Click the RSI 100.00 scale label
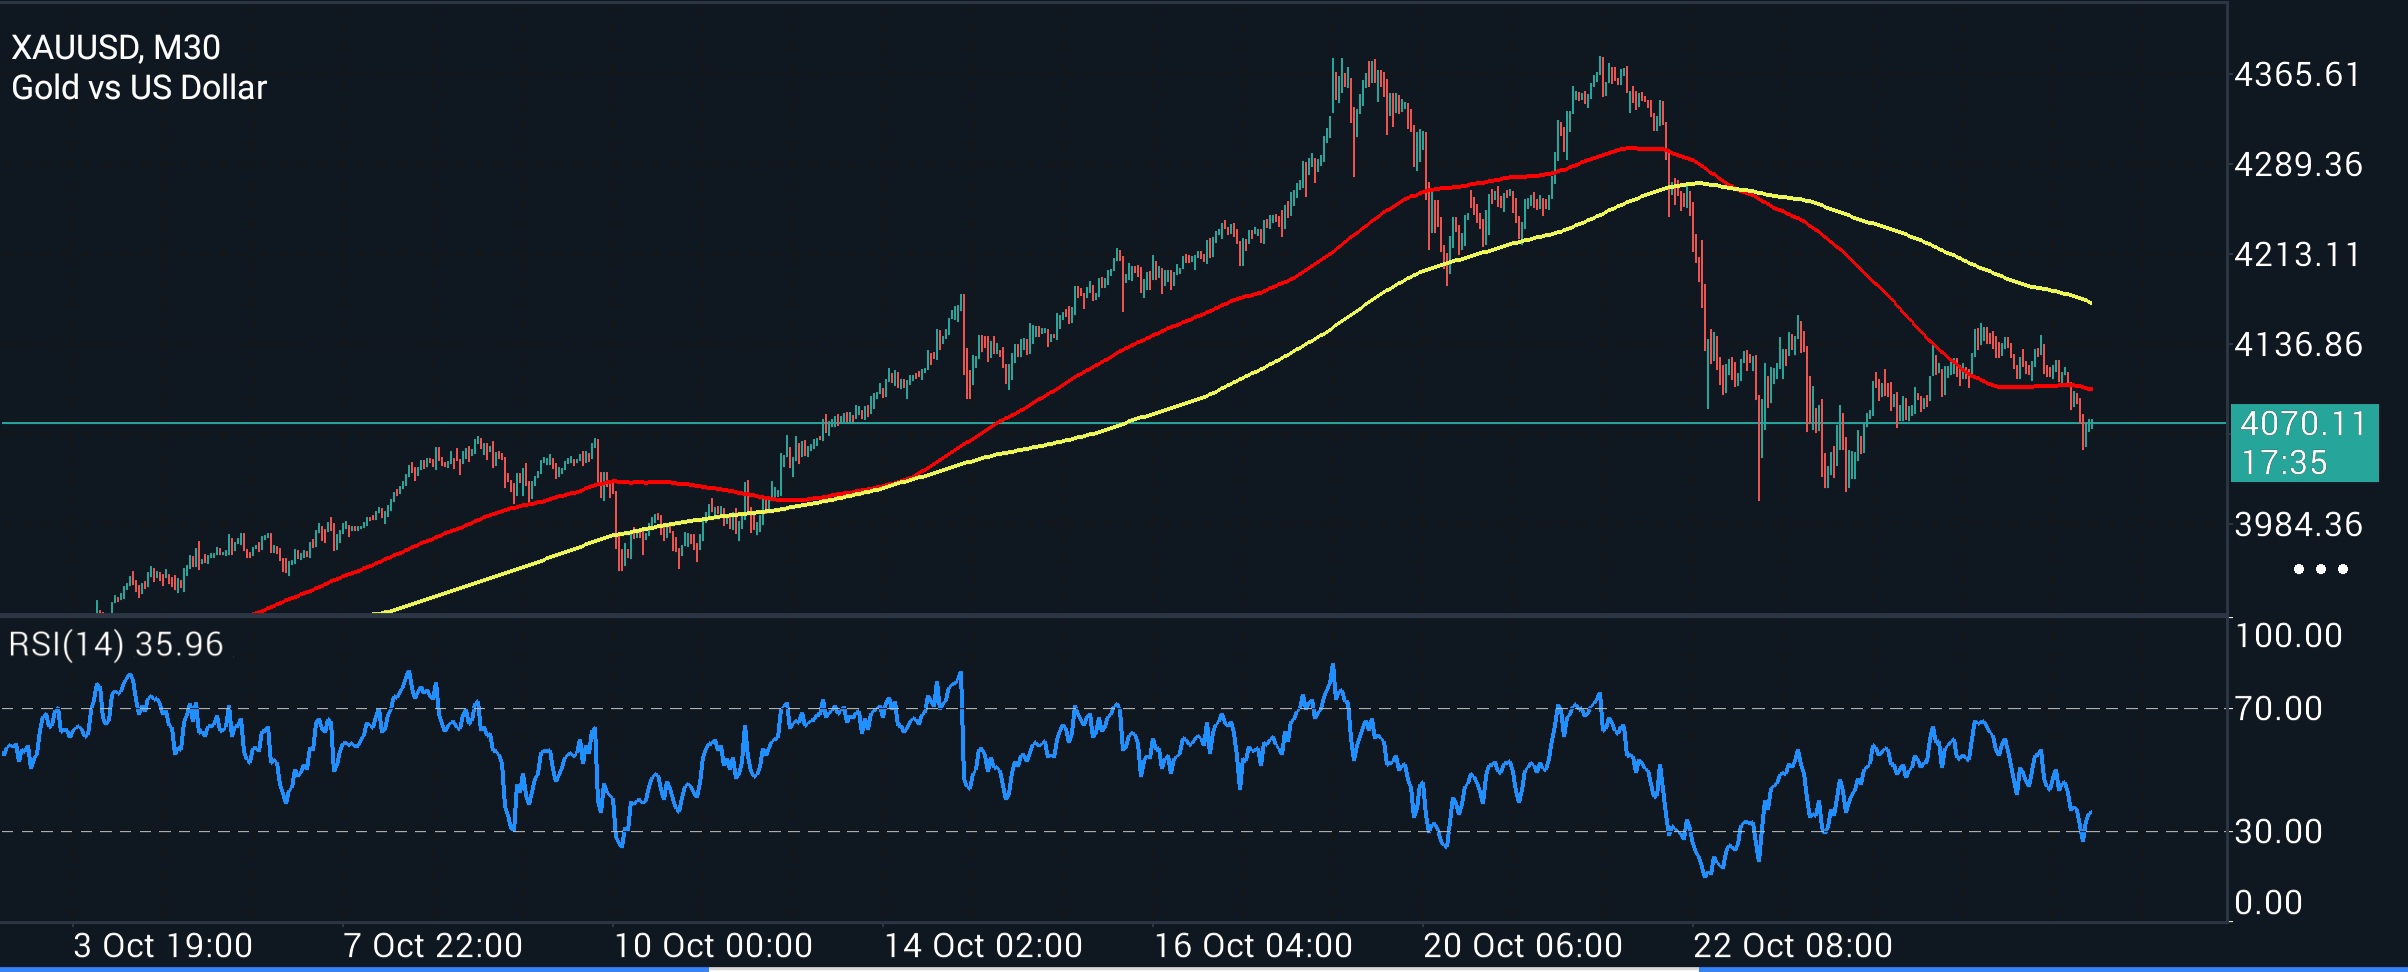Screen dimensions: 2408x972 point(2288,636)
